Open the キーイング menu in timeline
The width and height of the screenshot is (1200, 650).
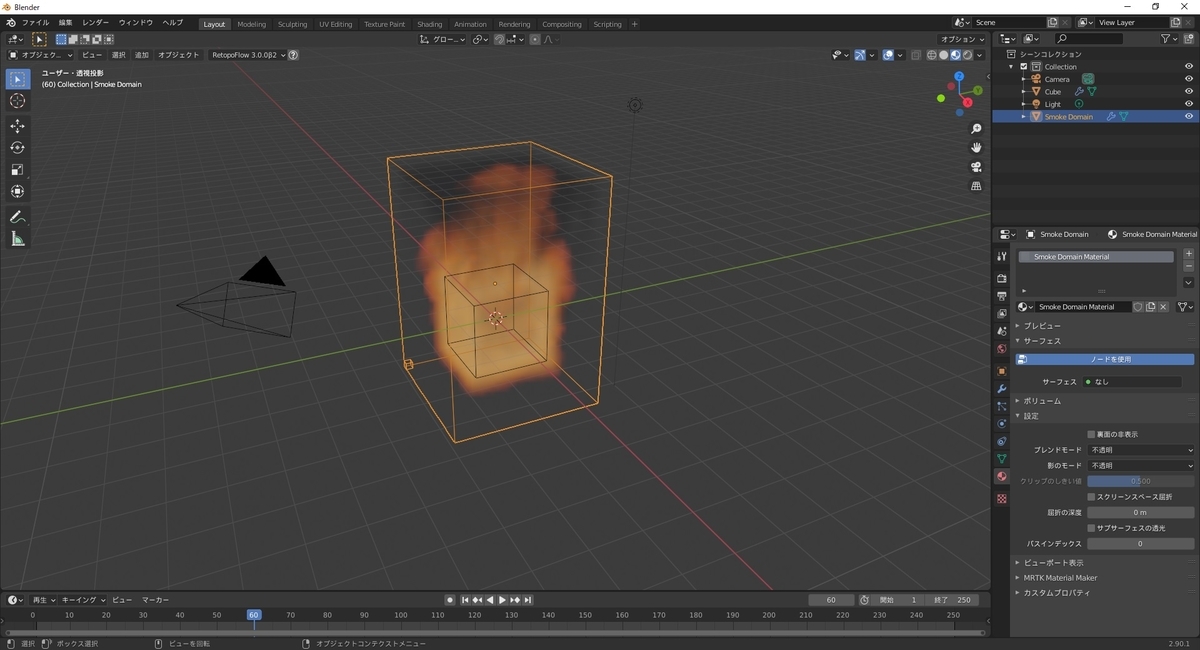click(x=82, y=600)
